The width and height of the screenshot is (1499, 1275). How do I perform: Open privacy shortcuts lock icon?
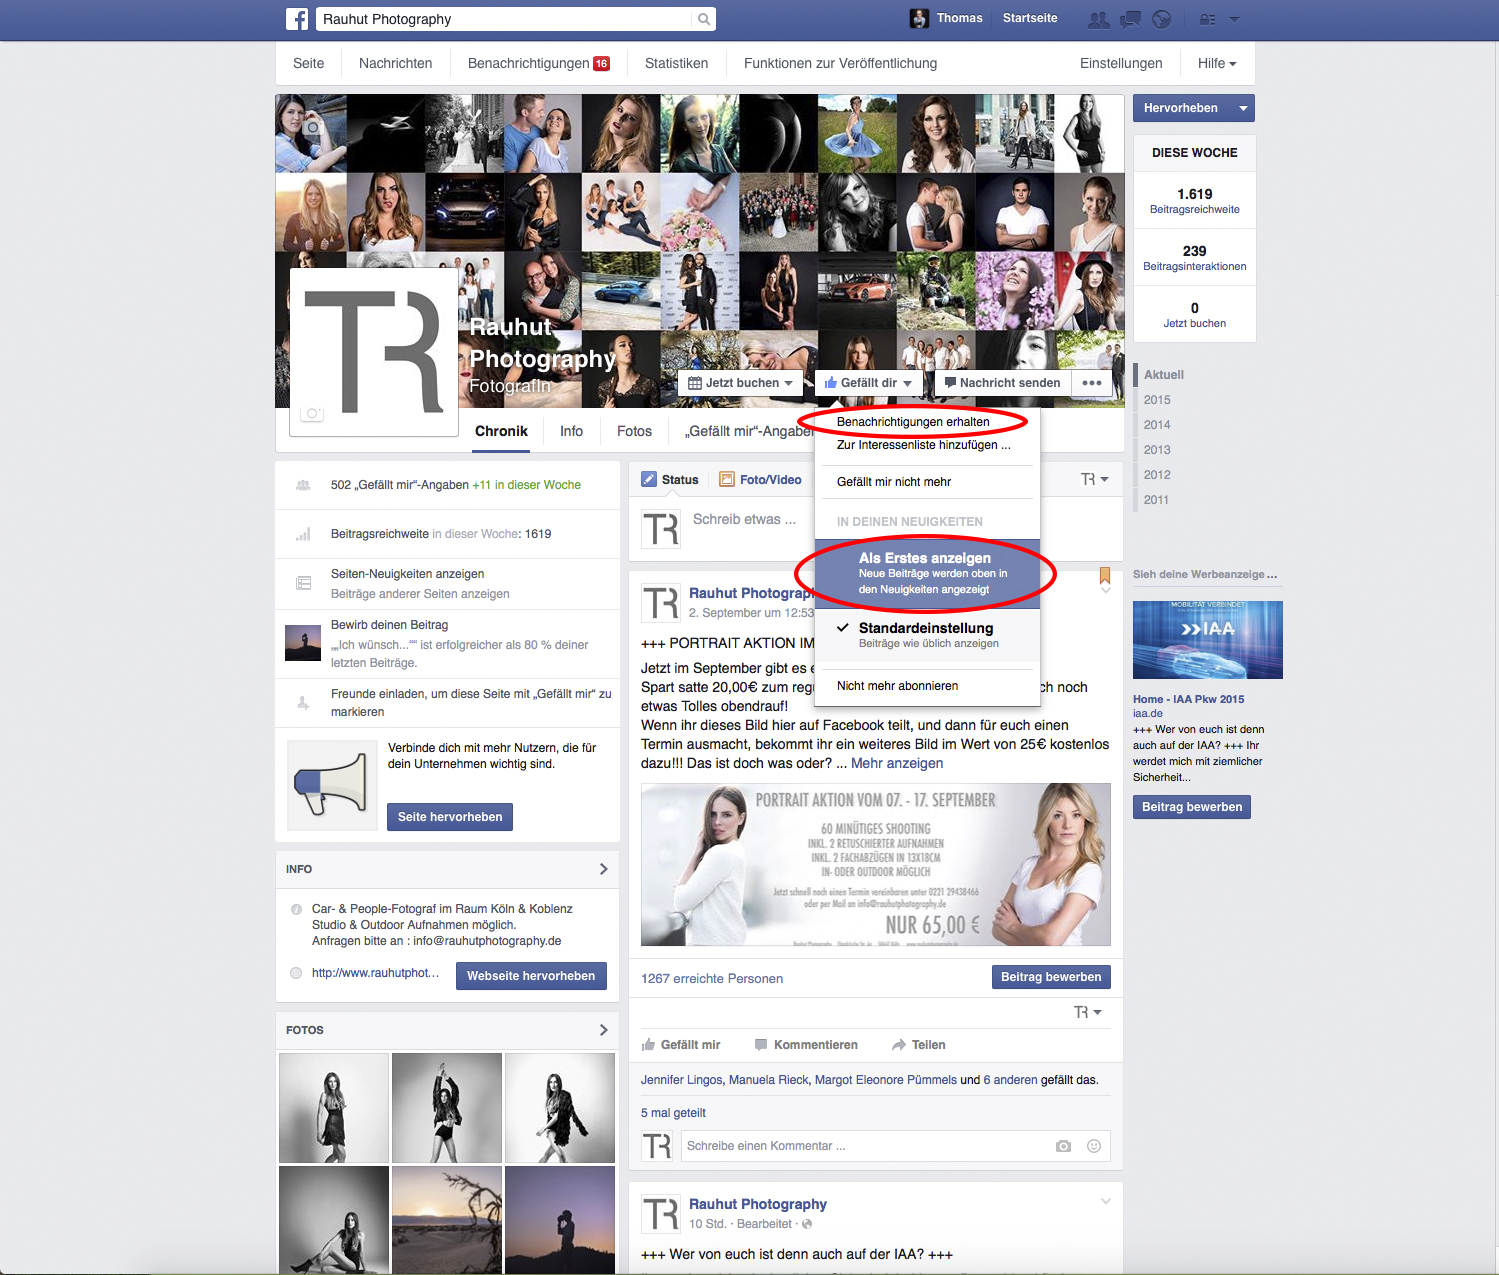click(1207, 19)
